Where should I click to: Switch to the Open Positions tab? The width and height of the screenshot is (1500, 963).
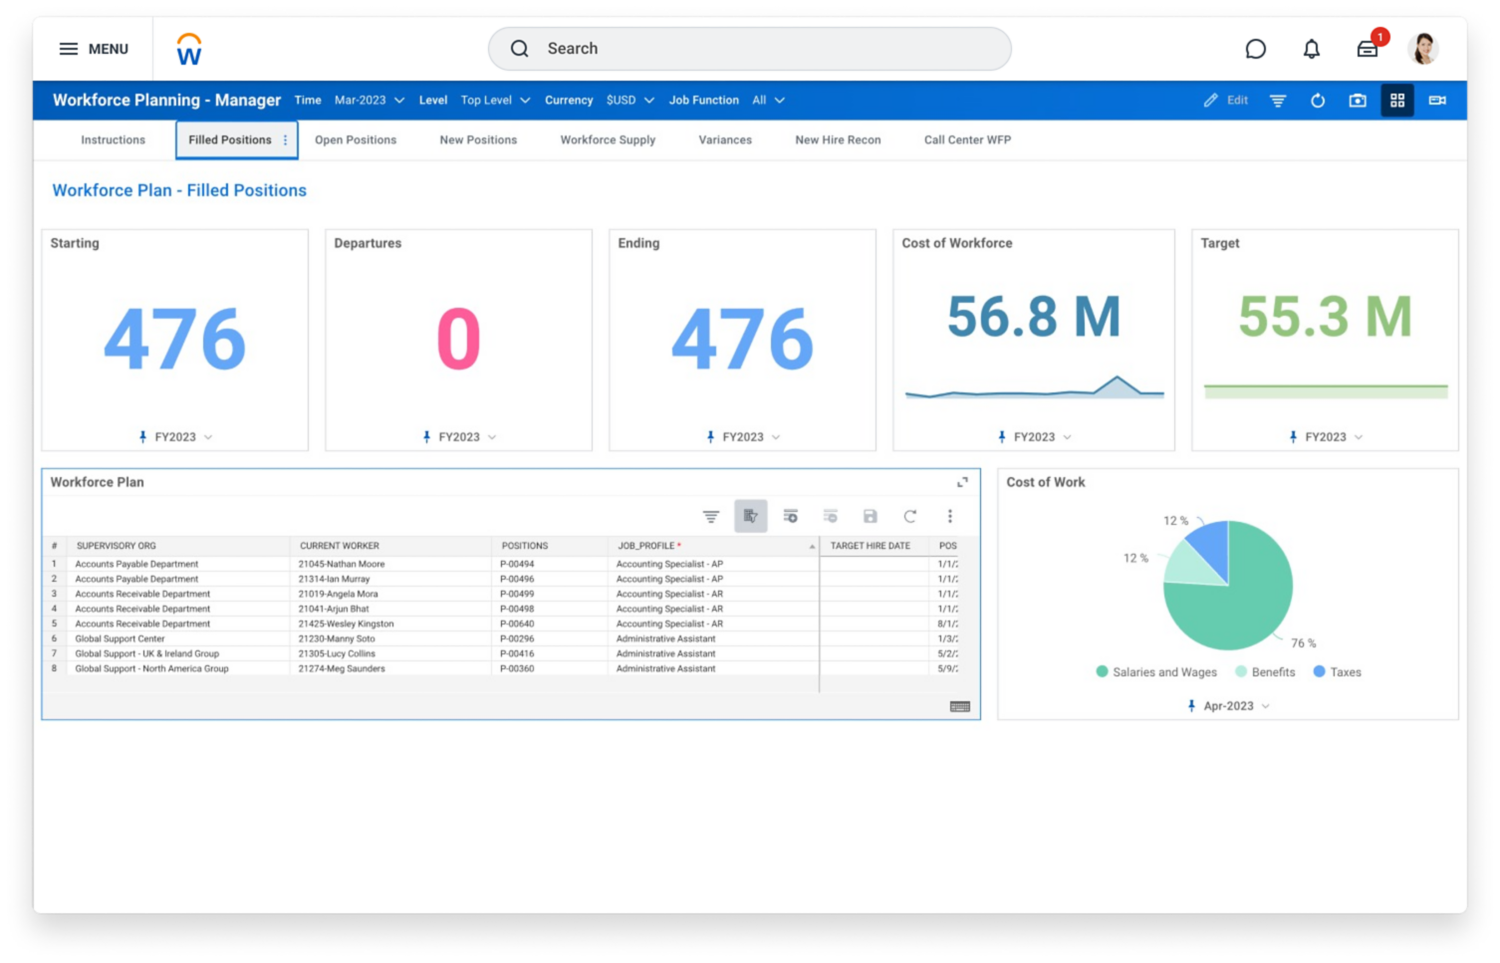click(355, 140)
